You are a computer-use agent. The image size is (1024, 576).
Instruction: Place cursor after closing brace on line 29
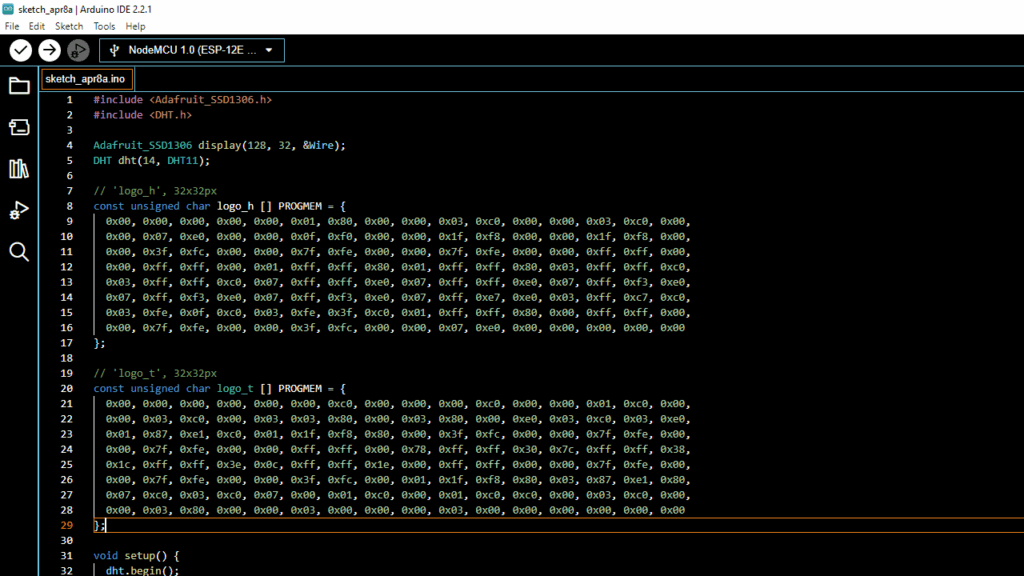coord(105,526)
